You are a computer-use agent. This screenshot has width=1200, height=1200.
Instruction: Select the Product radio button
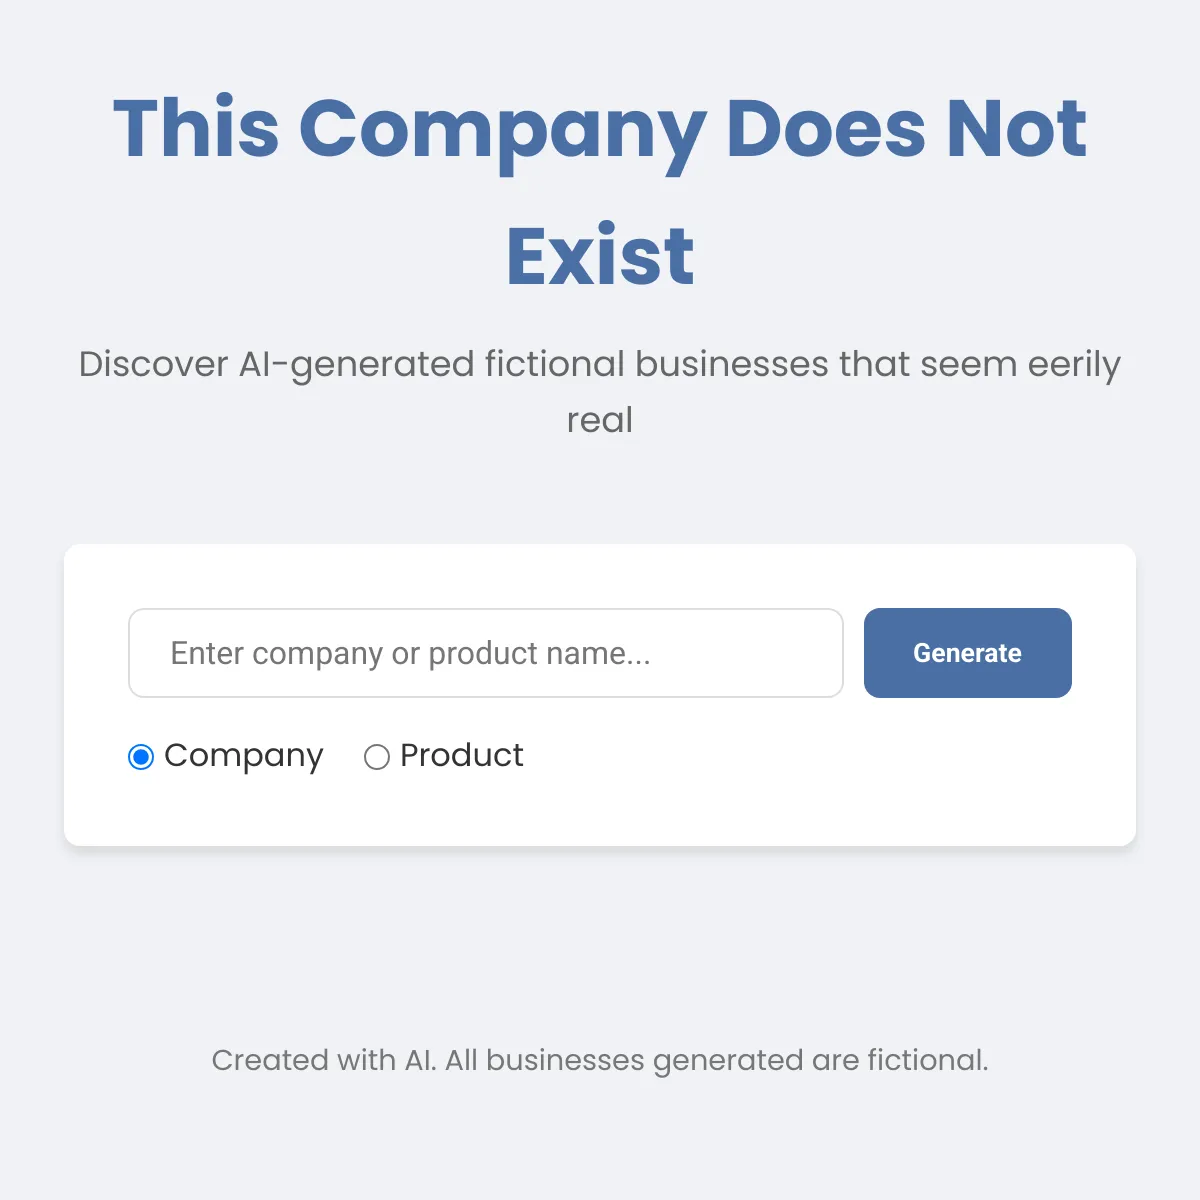tap(377, 757)
